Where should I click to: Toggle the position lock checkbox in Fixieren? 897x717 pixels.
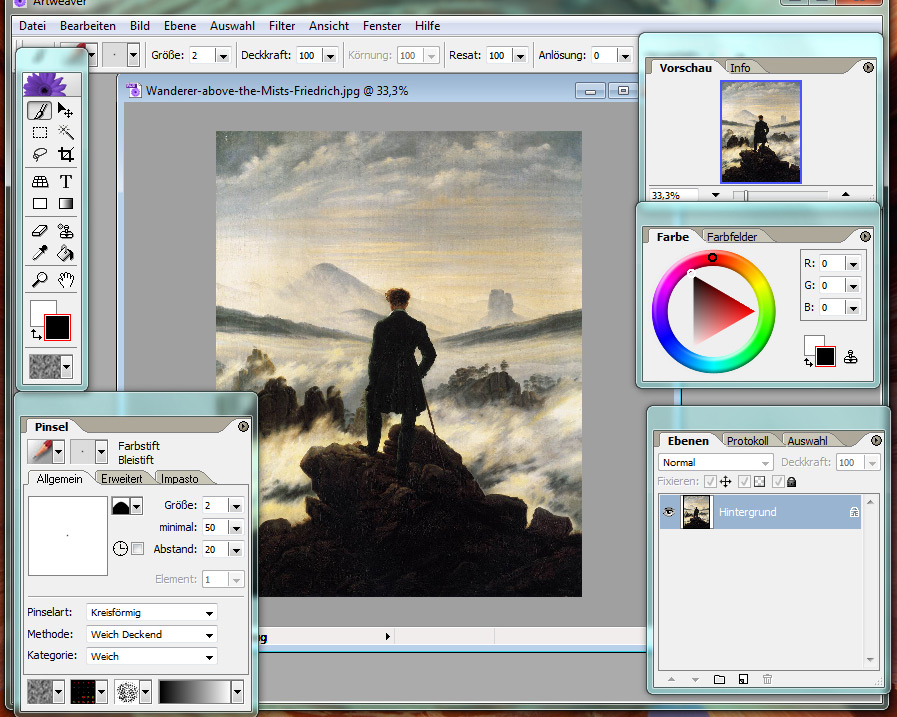[x=710, y=481]
